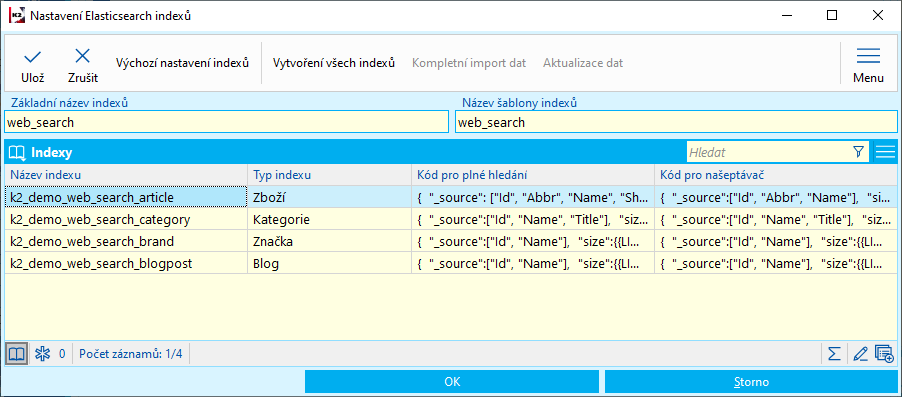Click Výchozí nastavení indexů
The image size is (902, 397).
(x=182, y=63)
